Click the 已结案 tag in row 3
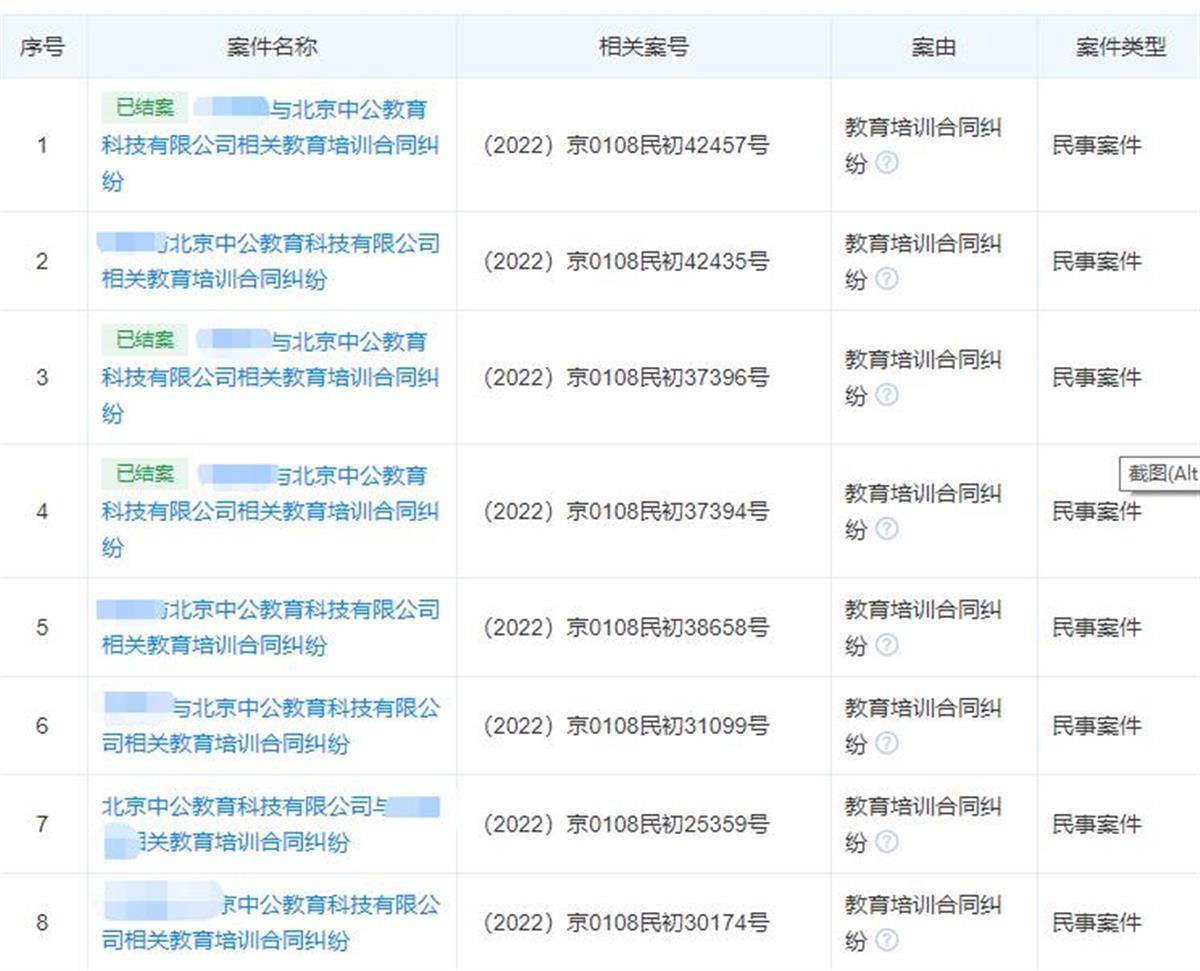 tap(144, 340)
